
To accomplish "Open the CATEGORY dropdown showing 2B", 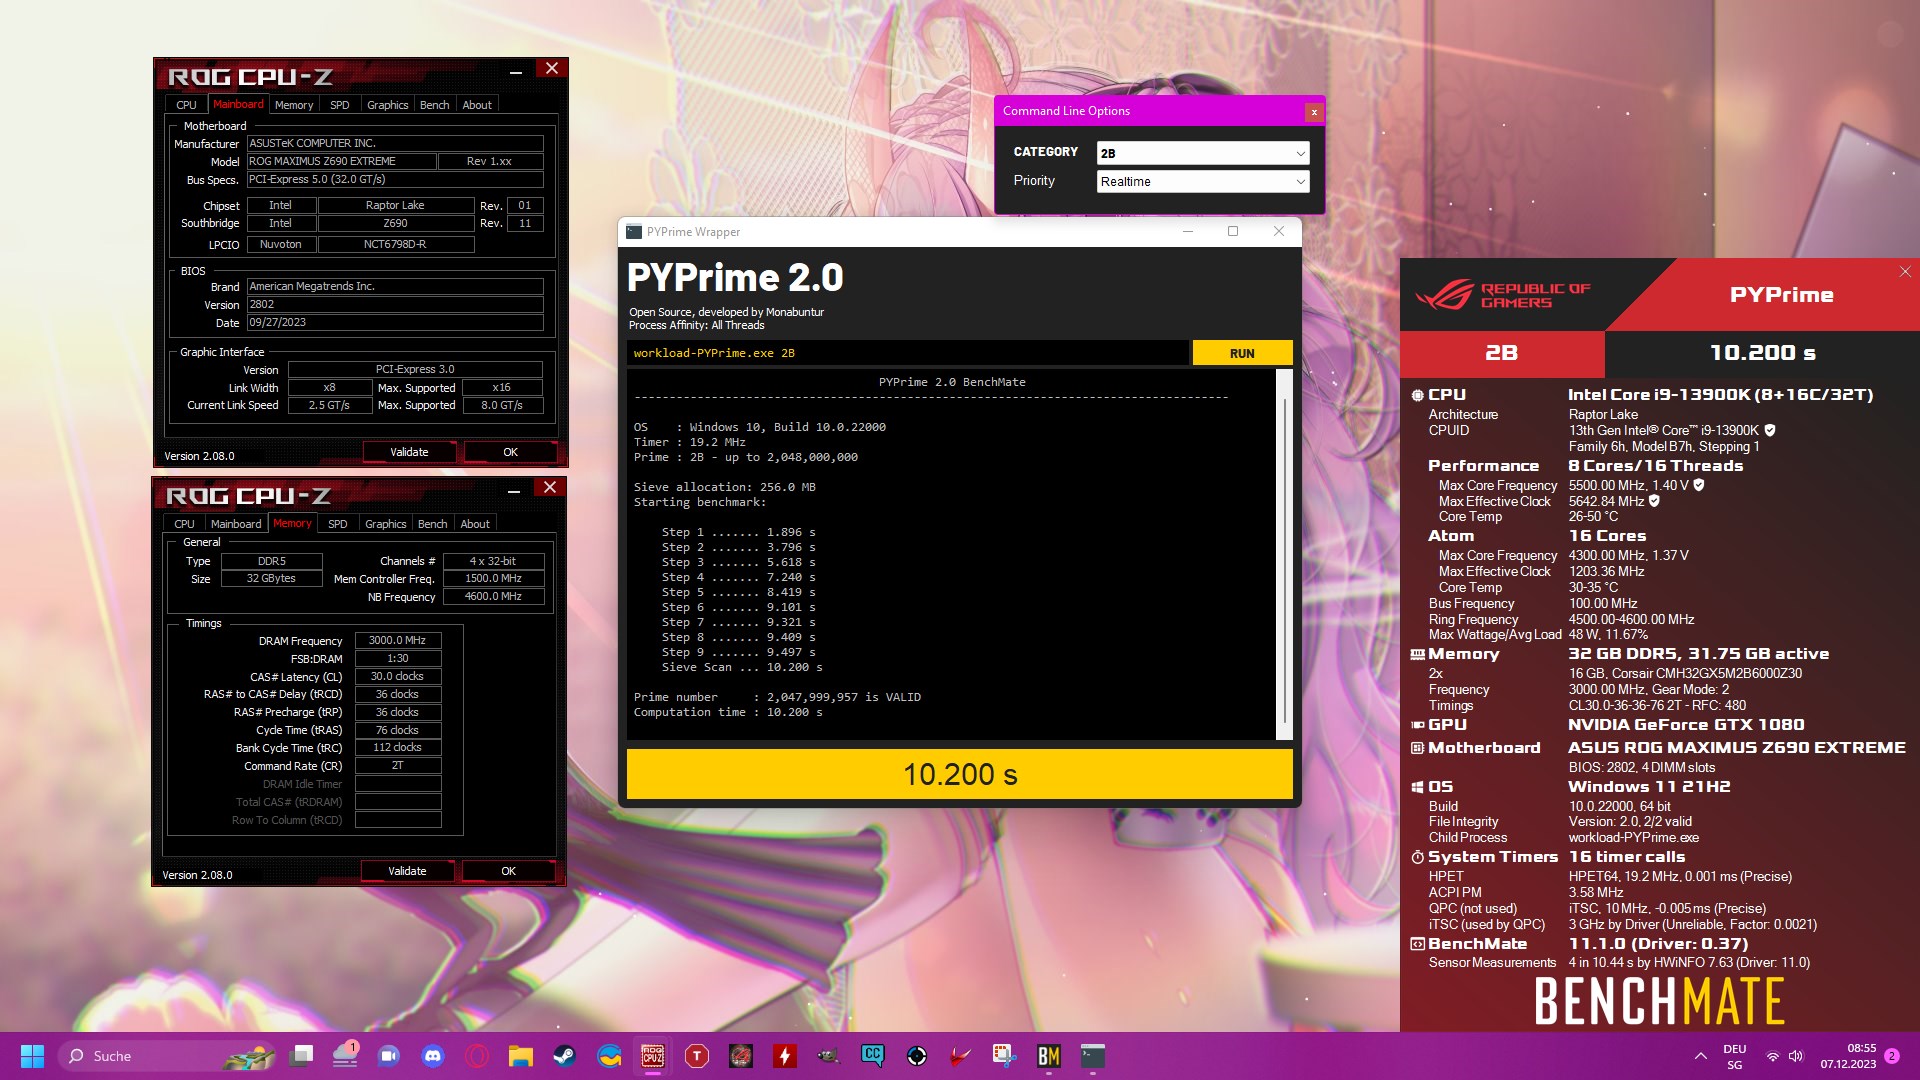I will [x=1202, y=153].
